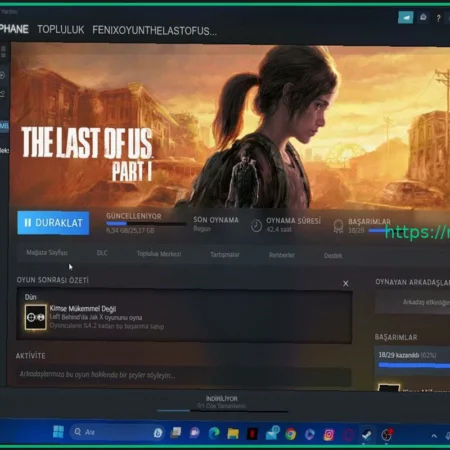Open the FENIXOYUNTHELASTOFUS profile menu
This screenshot has width=450, height=450.
[155, 31]
